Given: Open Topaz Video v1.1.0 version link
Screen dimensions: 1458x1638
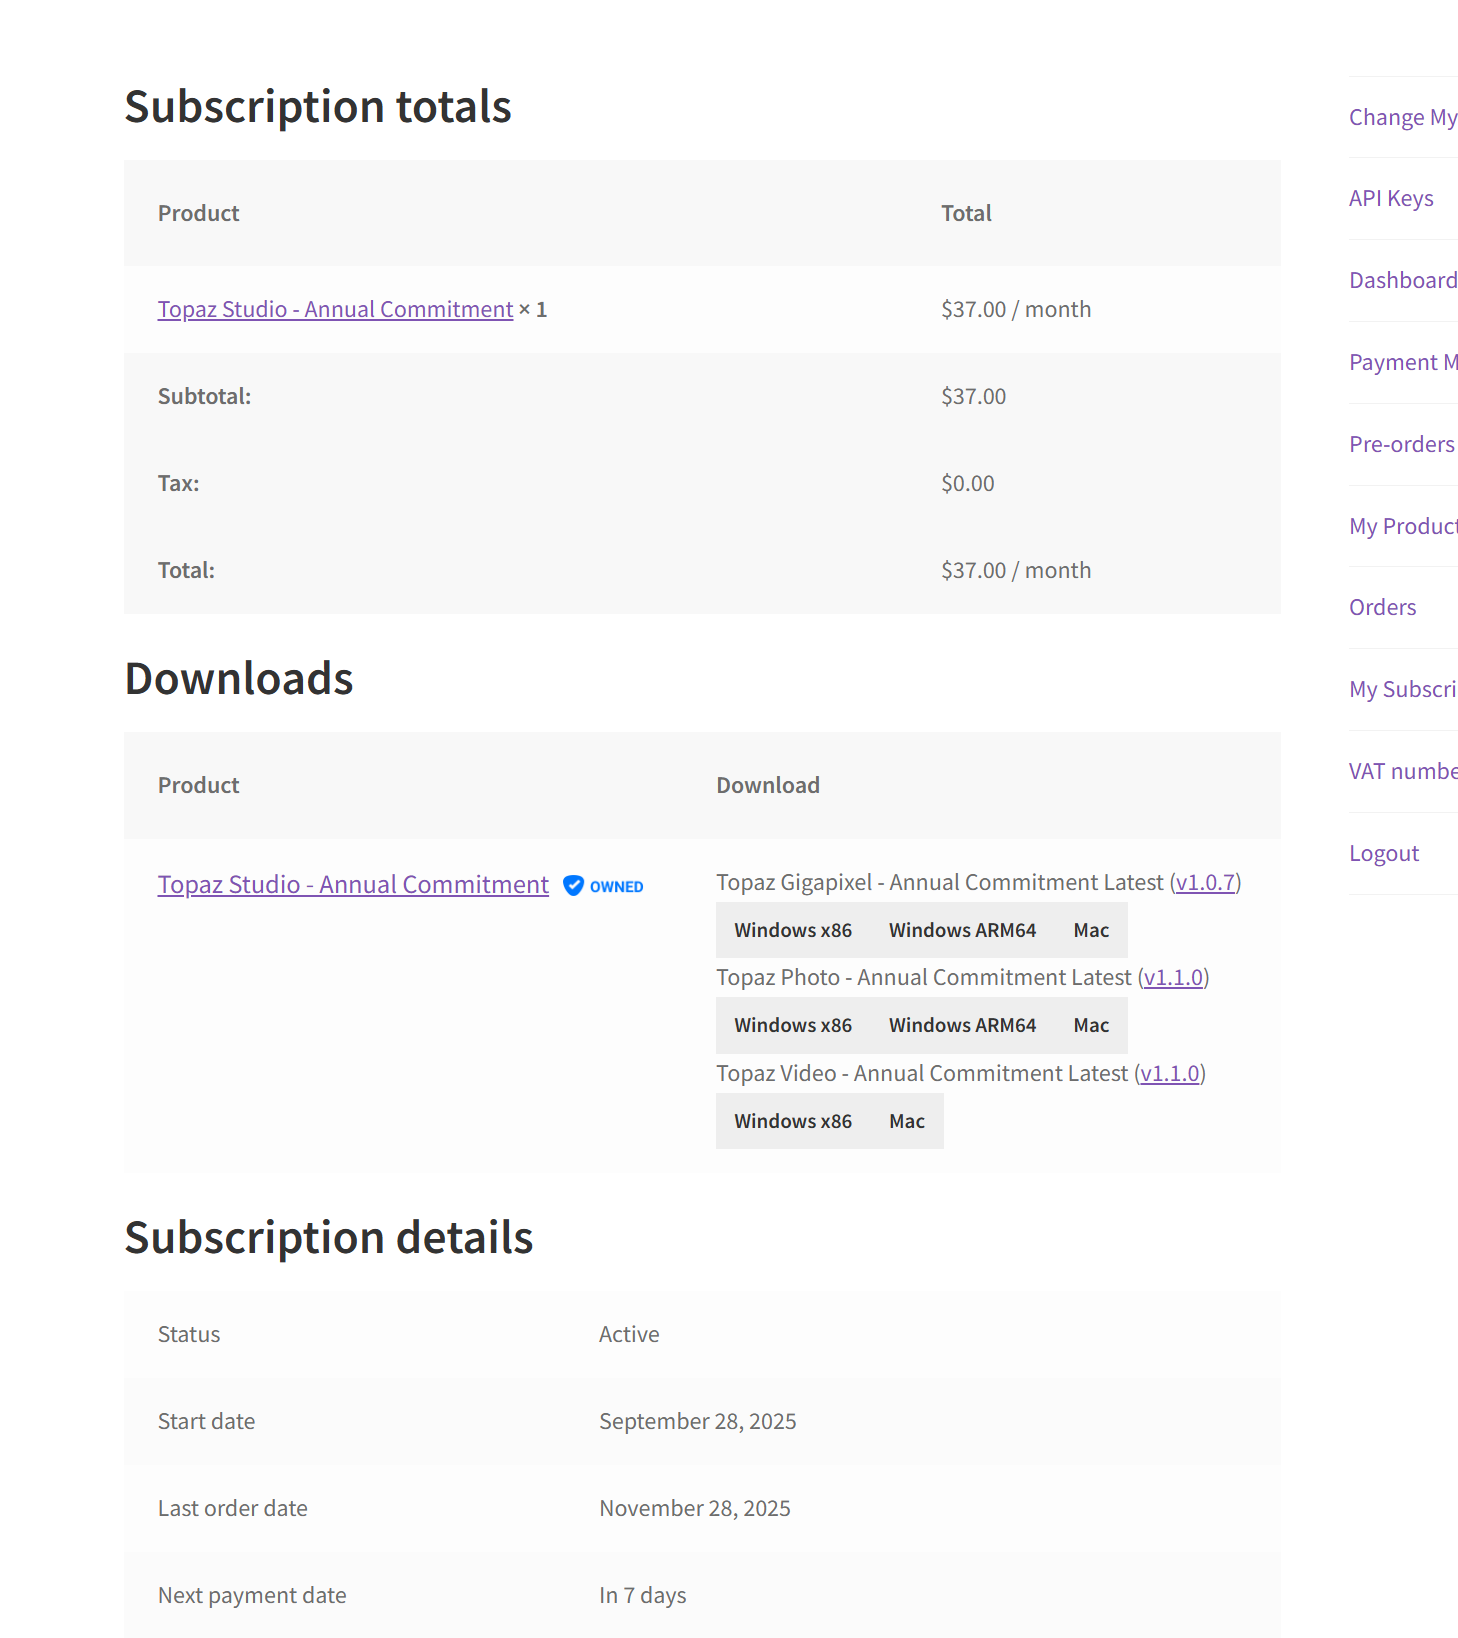Looking at the screenshot, I should [x=1170, y=1074].
